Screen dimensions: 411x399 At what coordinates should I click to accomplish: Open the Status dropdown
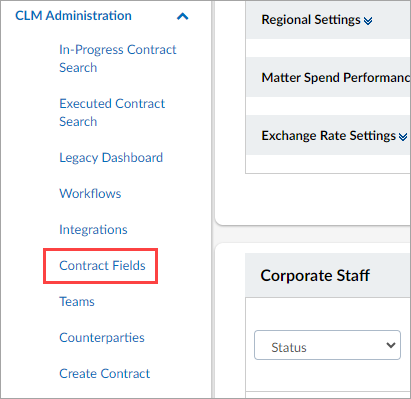pos(327,345)
